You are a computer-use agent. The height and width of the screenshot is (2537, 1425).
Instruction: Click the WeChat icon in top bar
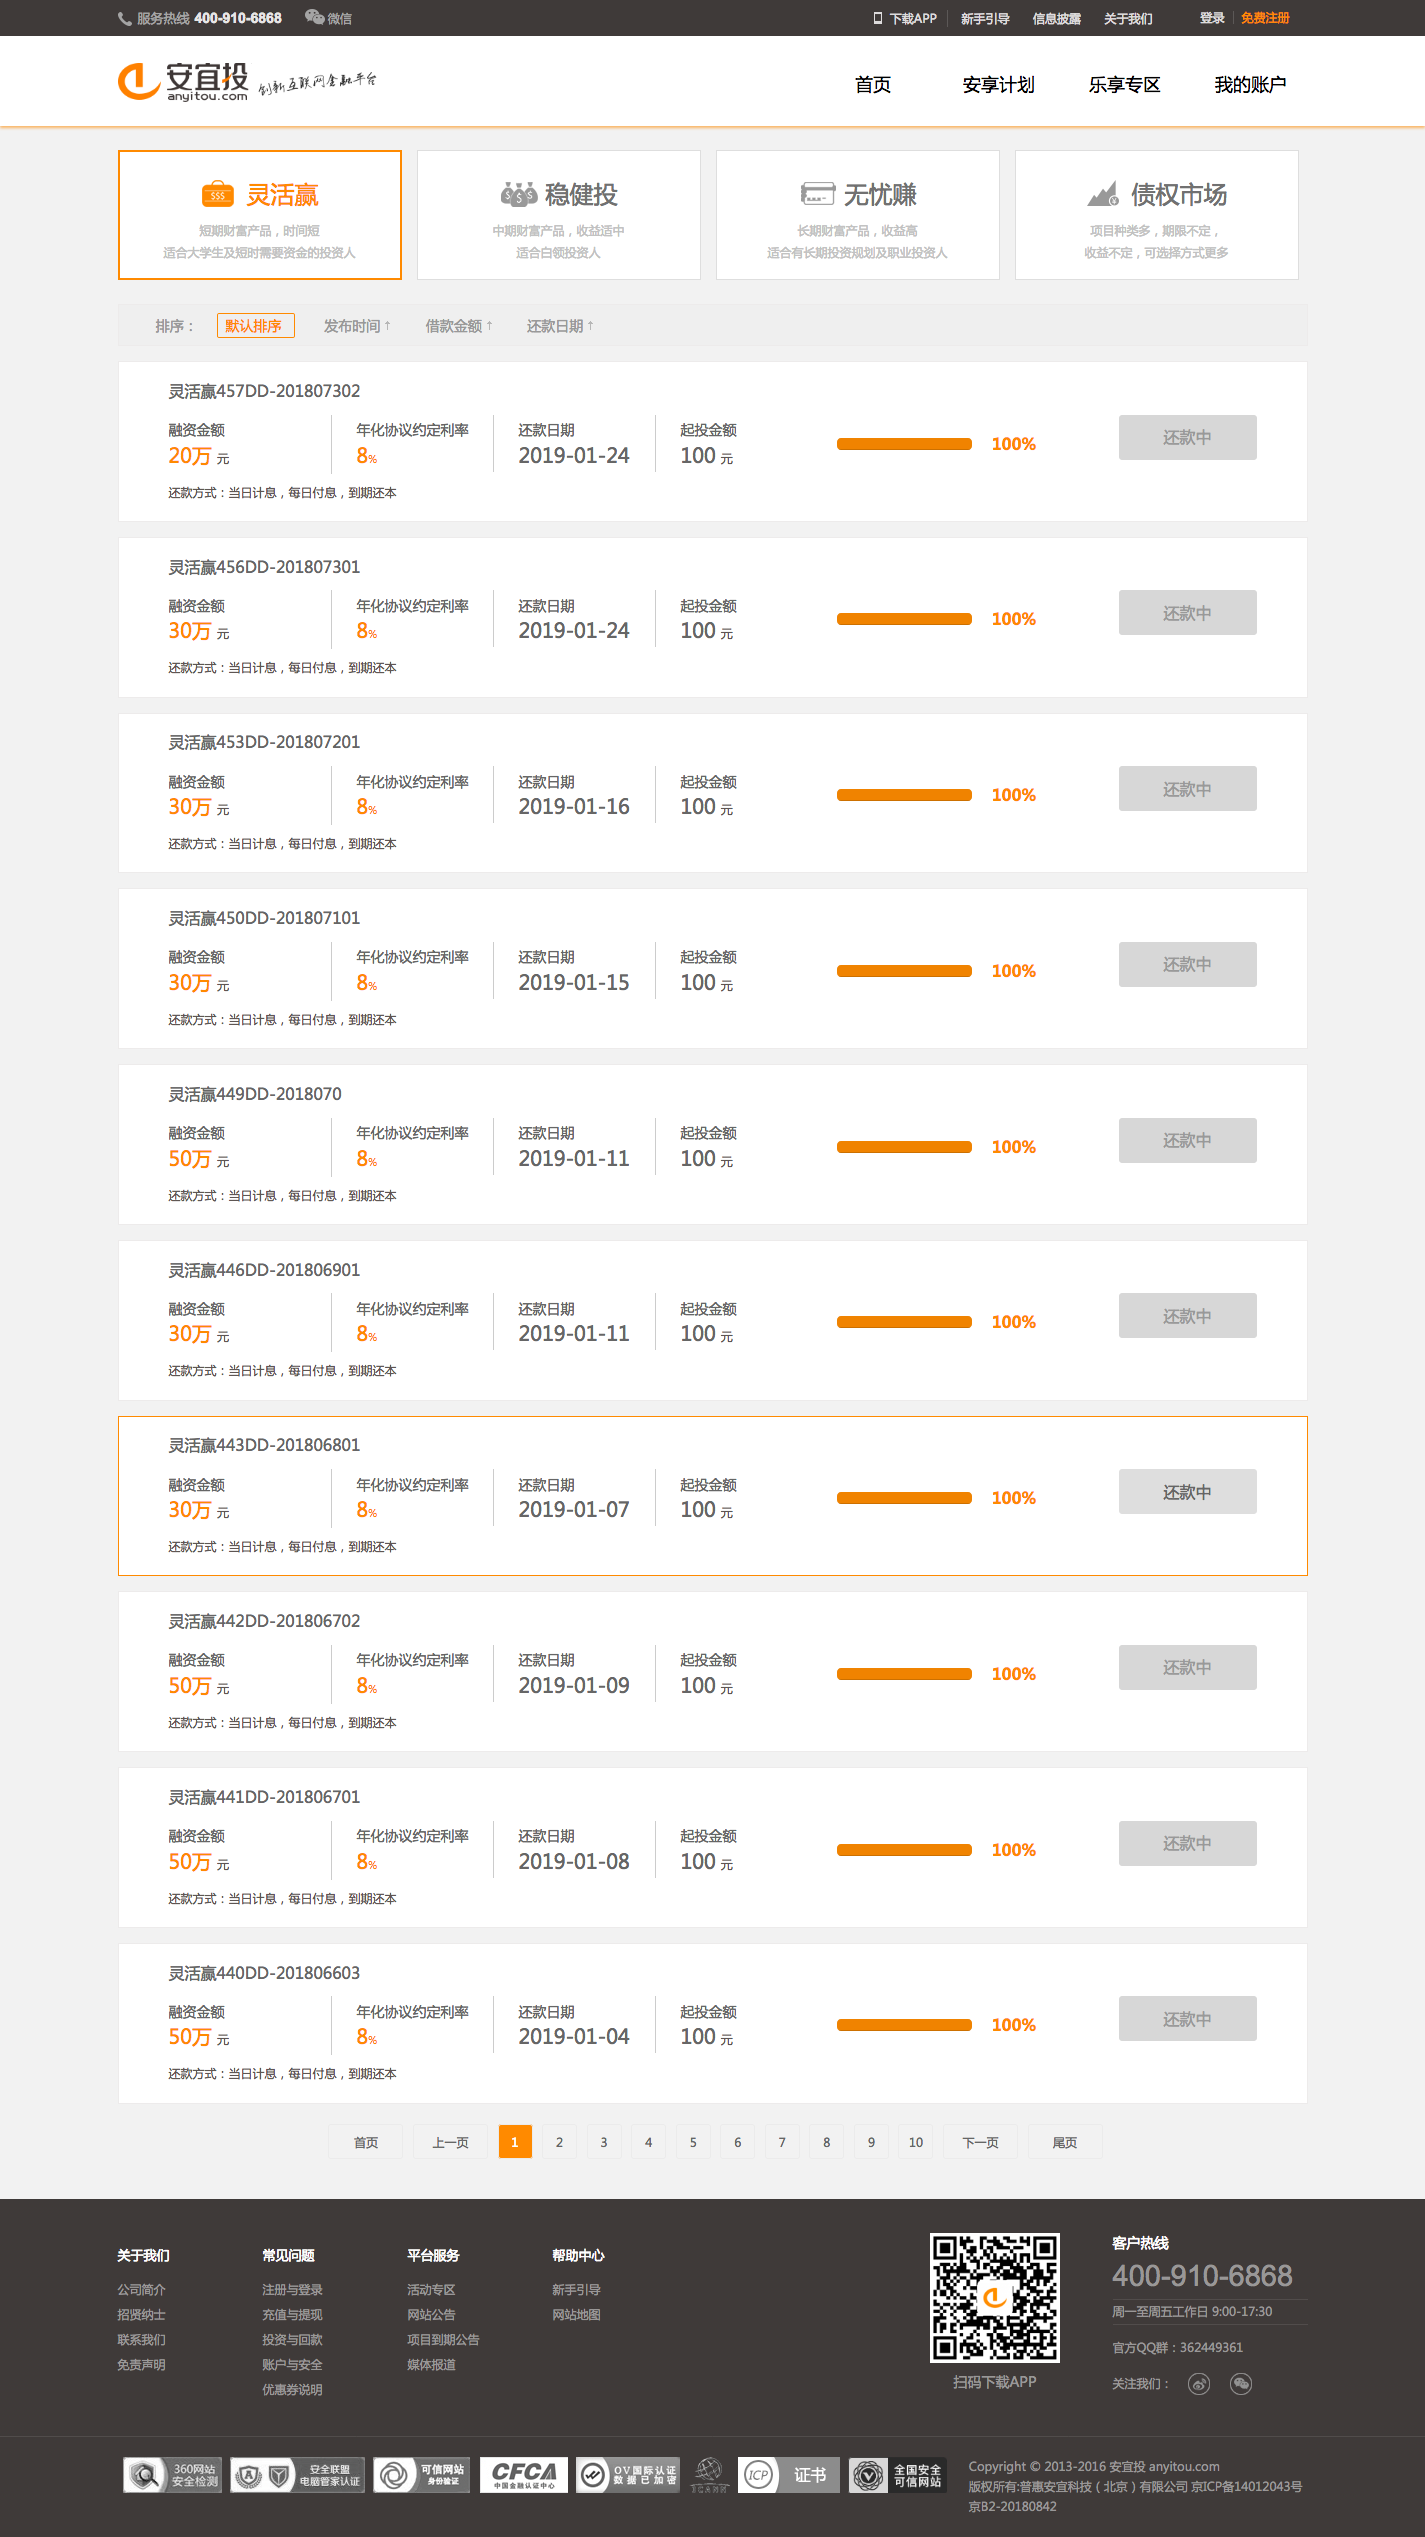[x=314, y=17]
